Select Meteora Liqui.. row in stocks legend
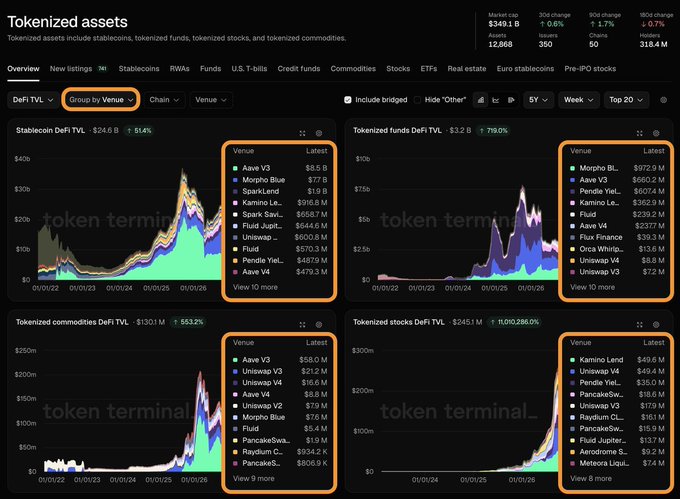This screenshot has height=499, width=680. point(617,463)
